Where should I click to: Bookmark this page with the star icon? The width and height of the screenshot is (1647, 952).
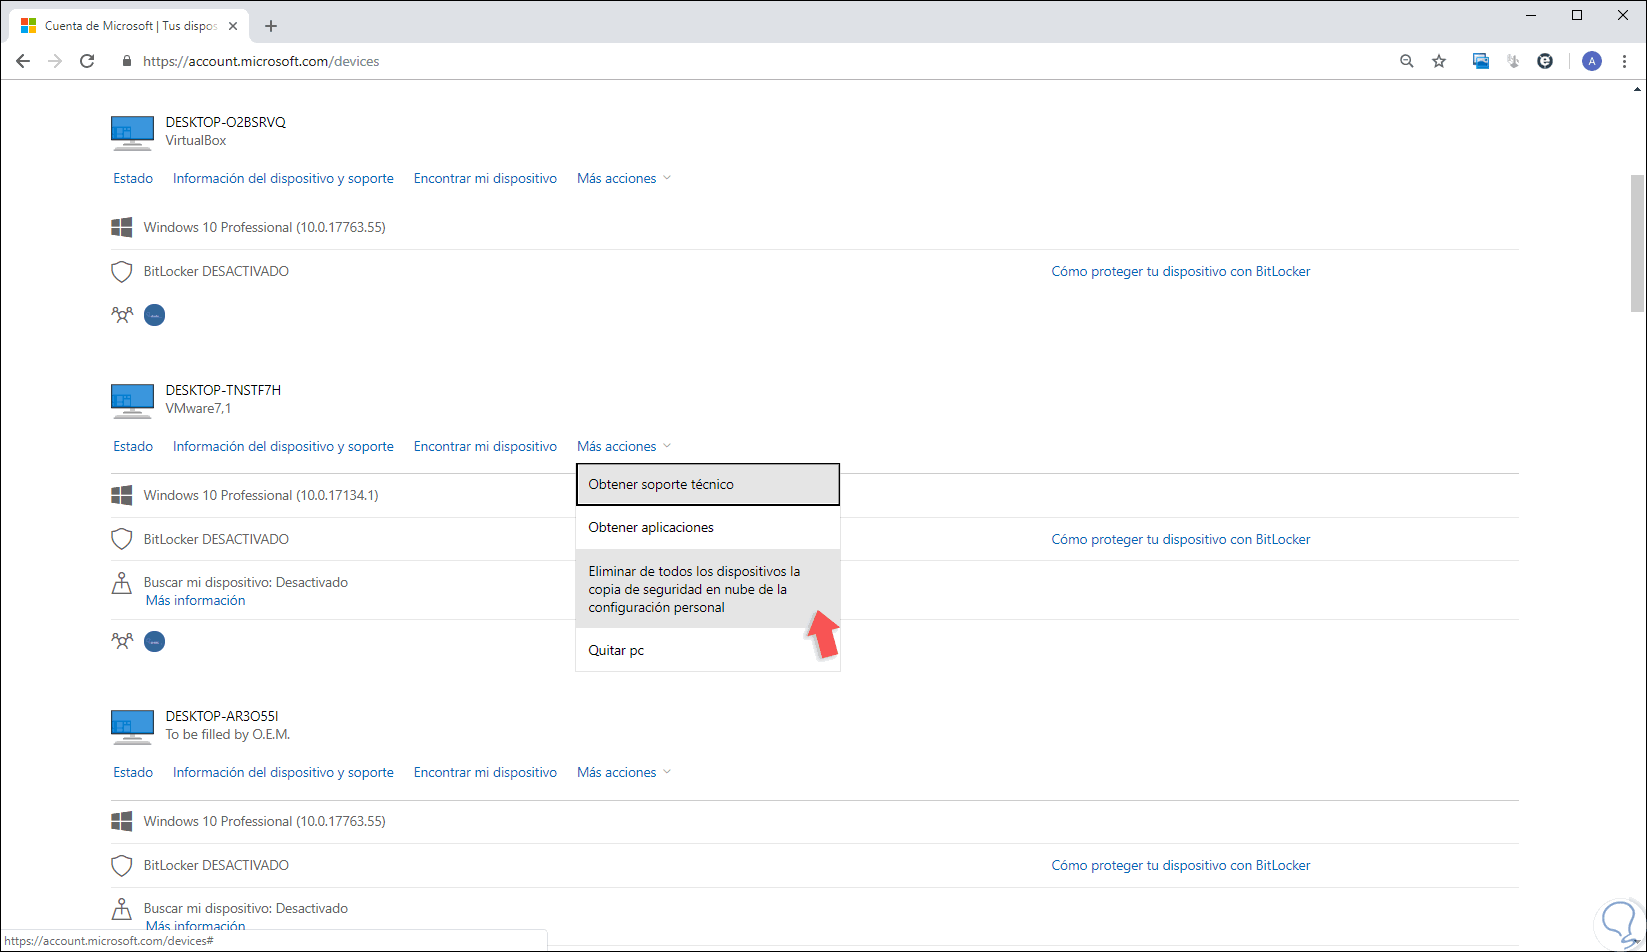(1439, 61)
